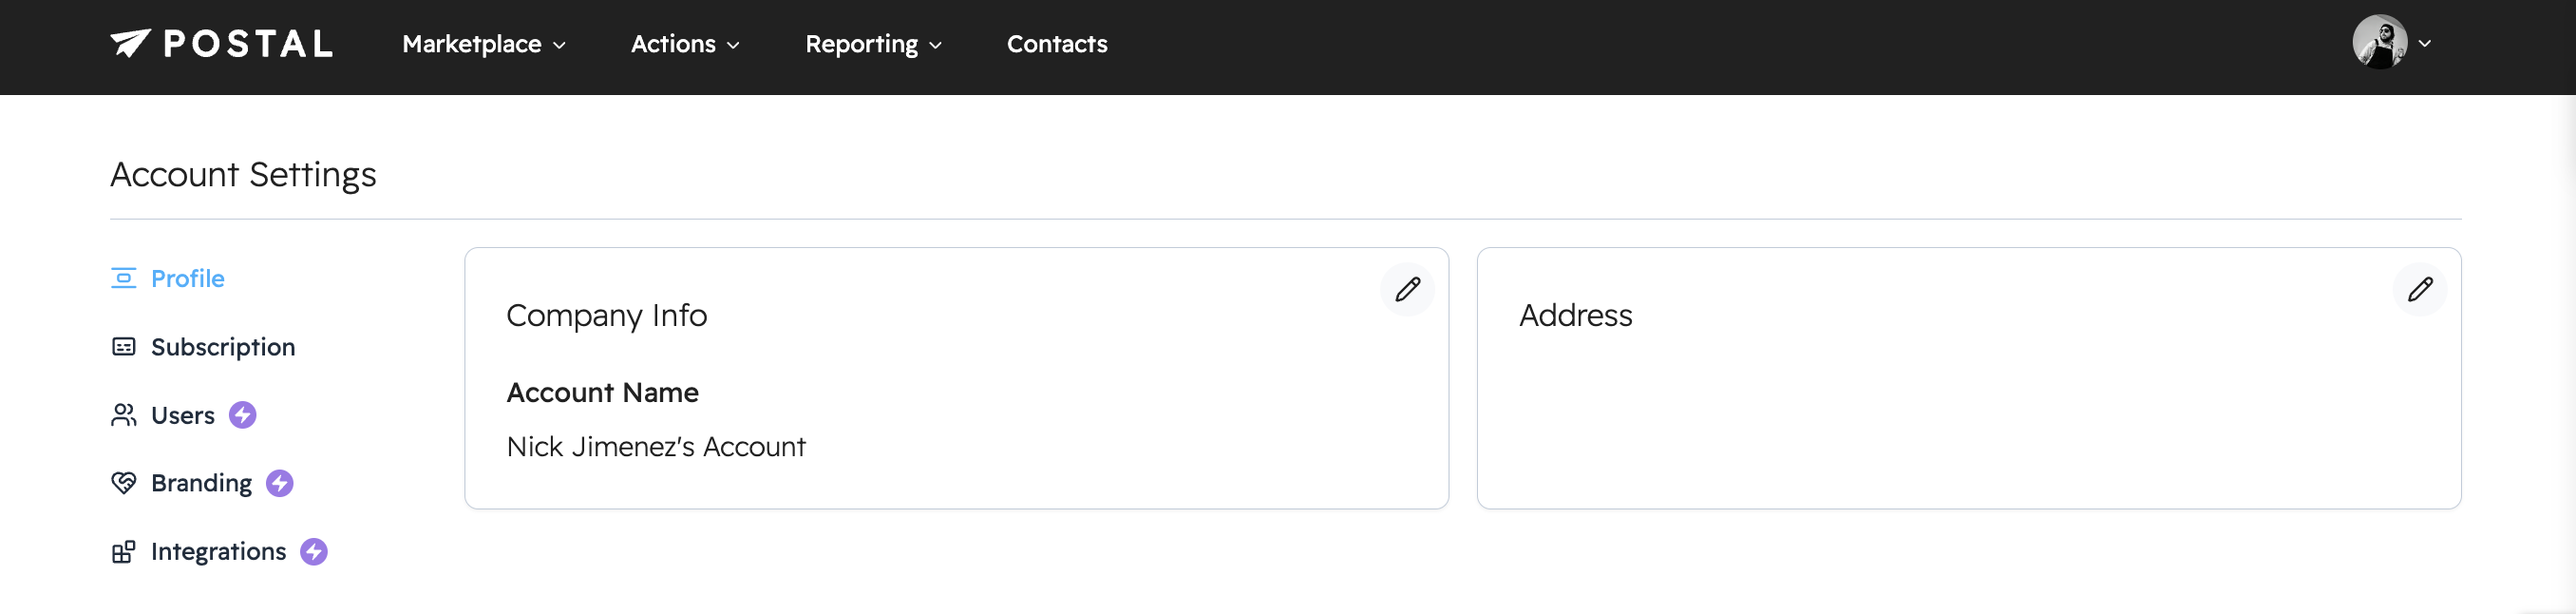Expand the Reporting dropdown menu
Screen dimensions: 2576x614
pos(873,44)
